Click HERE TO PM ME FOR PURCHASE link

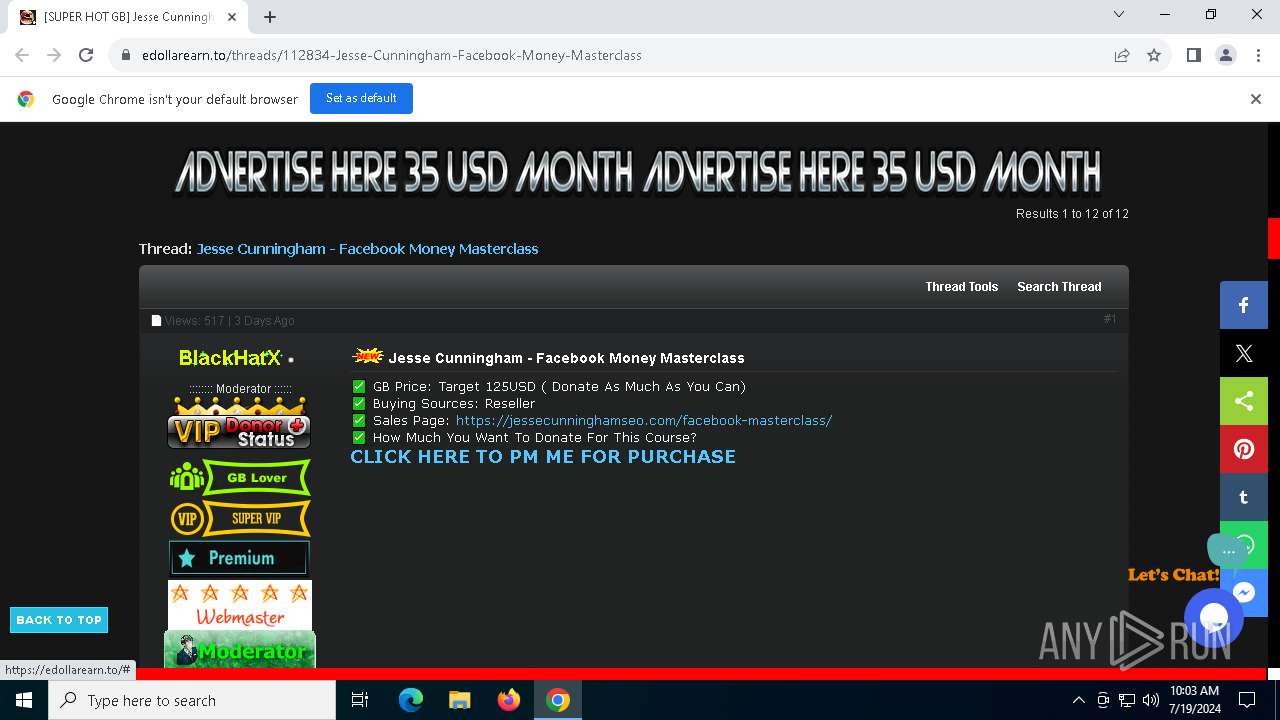[x=543, y=457]
